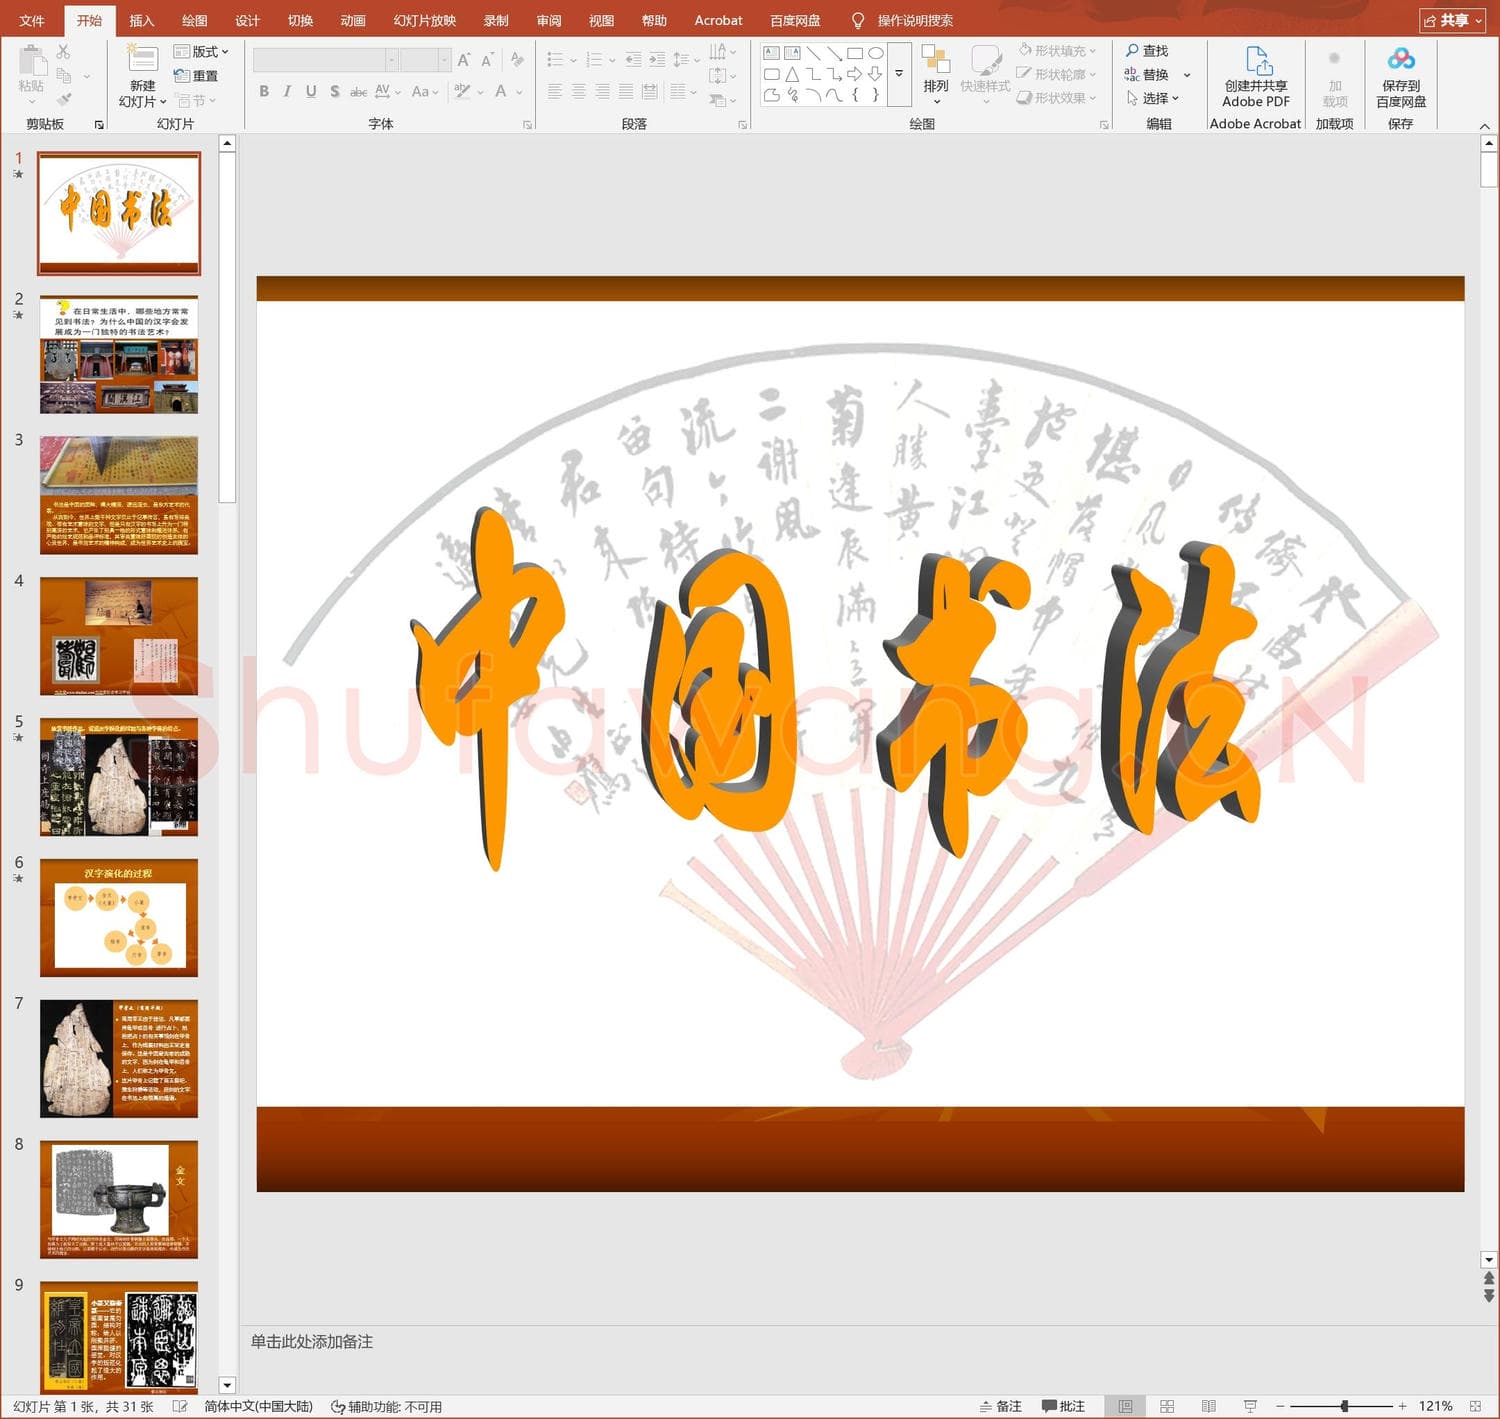Image resolution: width=1500 pixels, height=1419 pixels.
Task: Click the Reset (重置) slide button
Action: point(196,76)
